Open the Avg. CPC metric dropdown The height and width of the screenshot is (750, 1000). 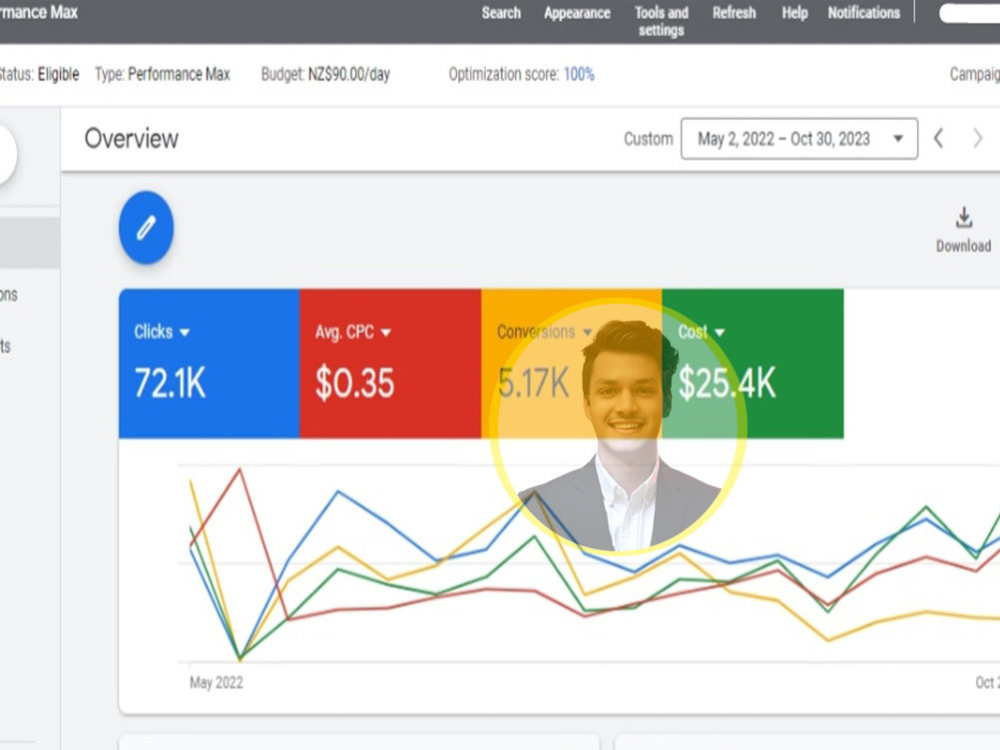pos(353,332)
